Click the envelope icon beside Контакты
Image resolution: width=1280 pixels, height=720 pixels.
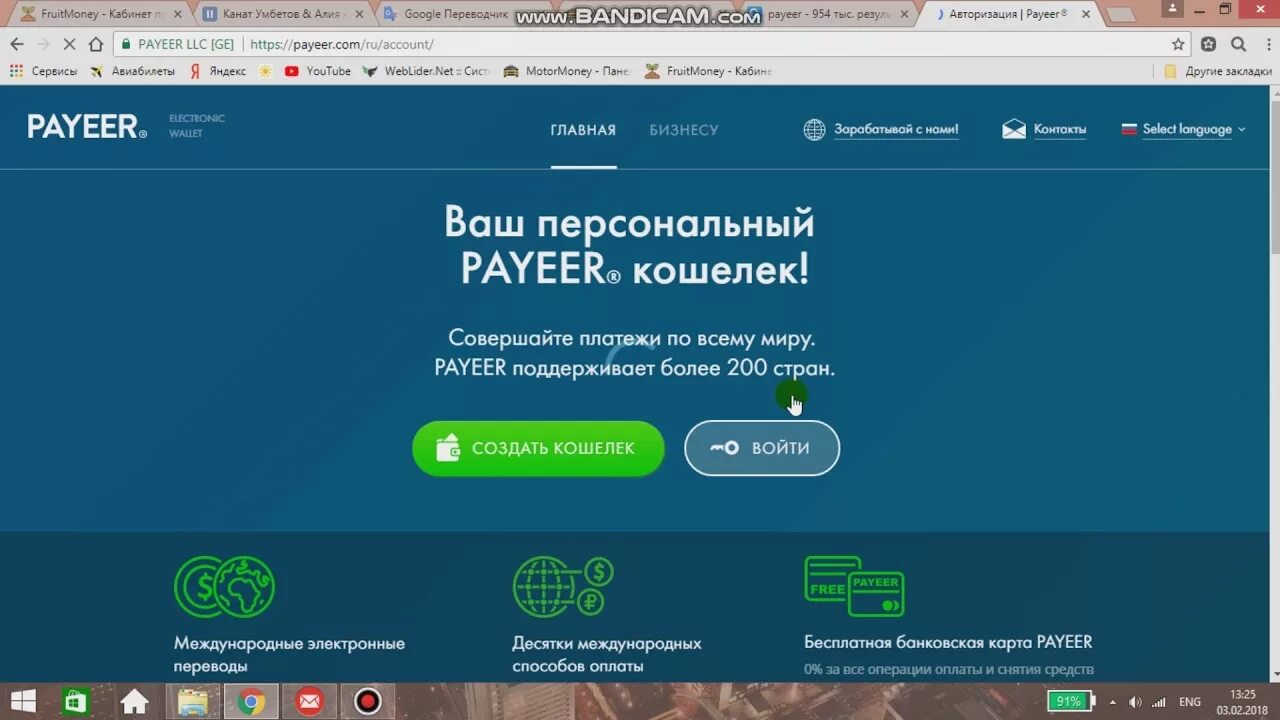click(1014, 129)
